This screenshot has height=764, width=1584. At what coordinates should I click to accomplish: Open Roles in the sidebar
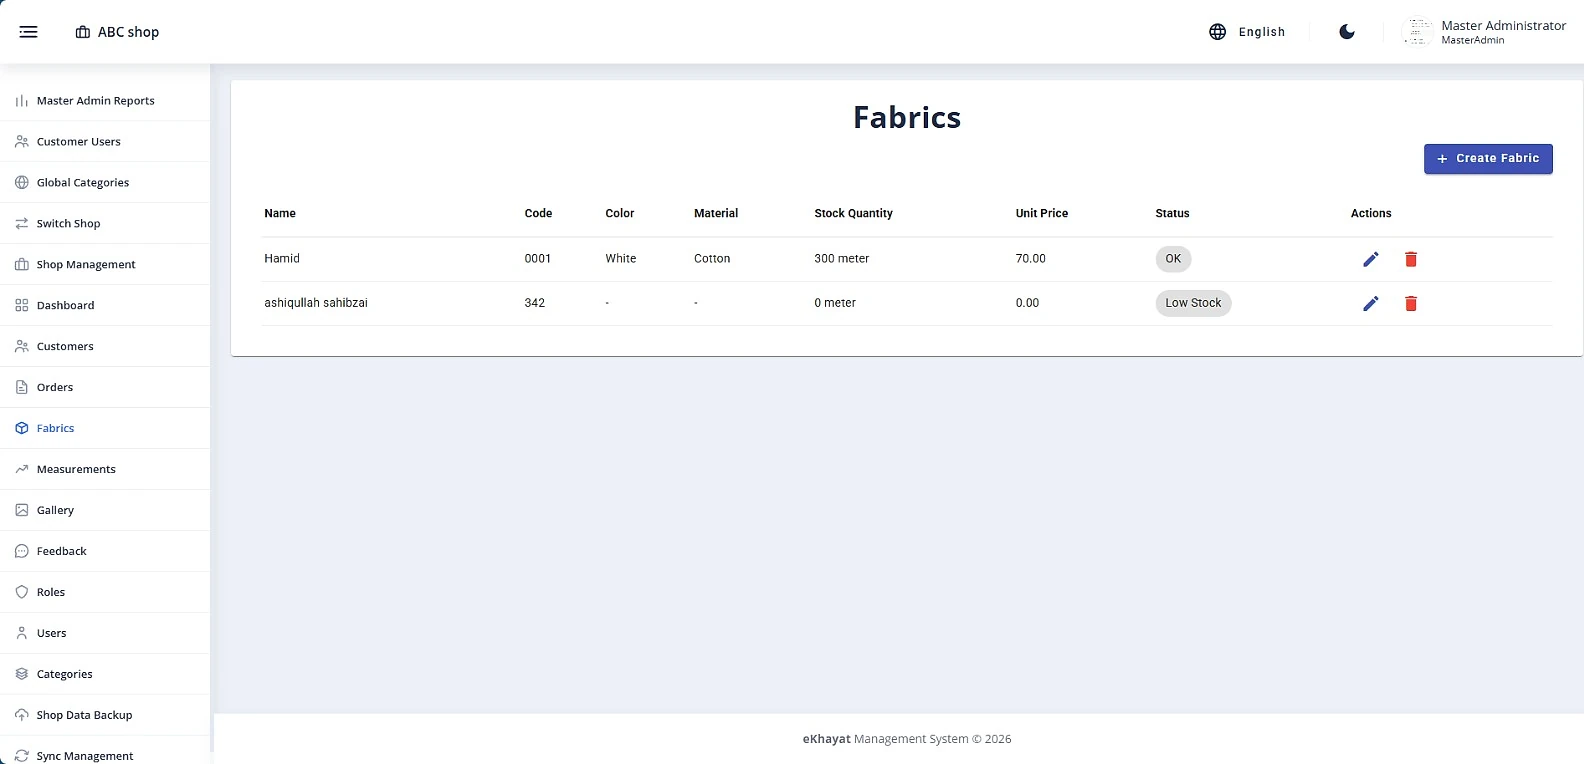point(105,593)
